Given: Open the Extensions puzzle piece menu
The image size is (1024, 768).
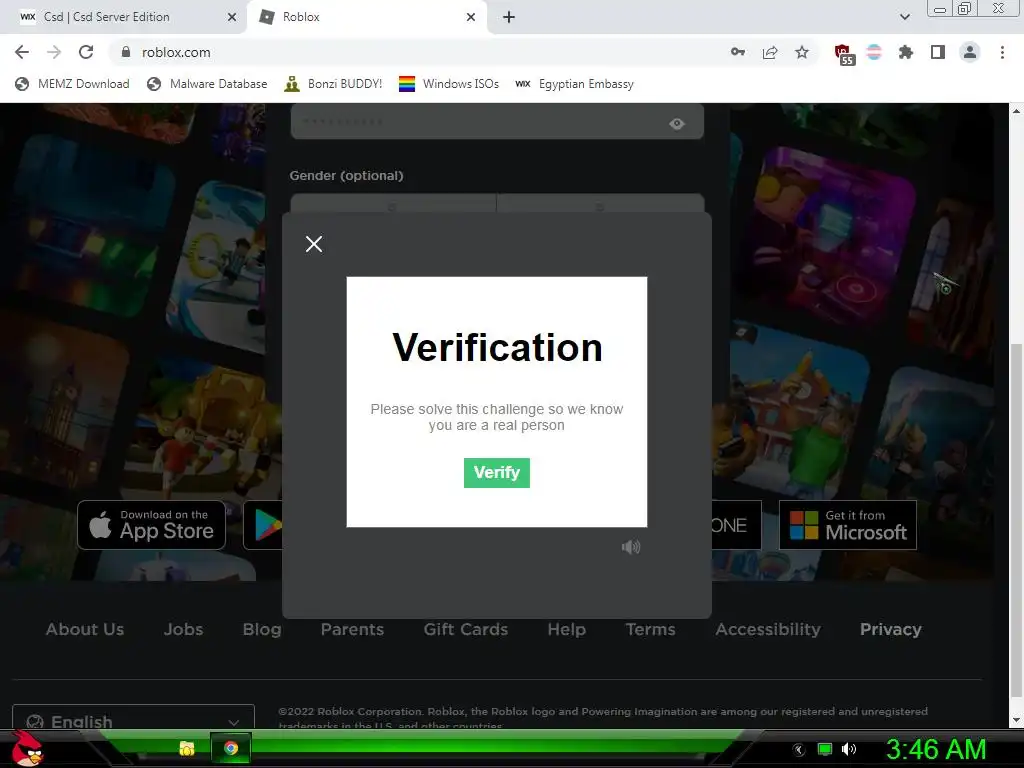Looking at the screenshot, I should click(x=906, y=52).
